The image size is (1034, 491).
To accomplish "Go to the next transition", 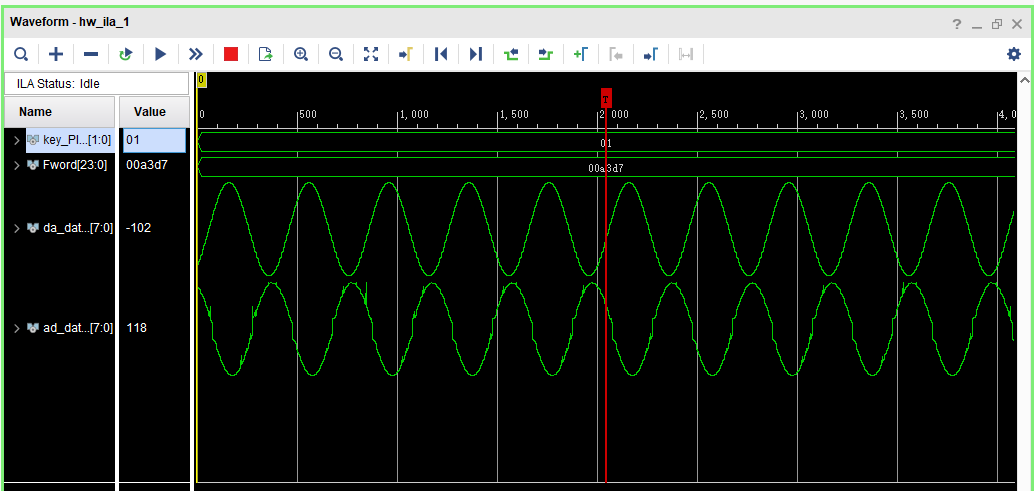I will click(x=545, y=54).
